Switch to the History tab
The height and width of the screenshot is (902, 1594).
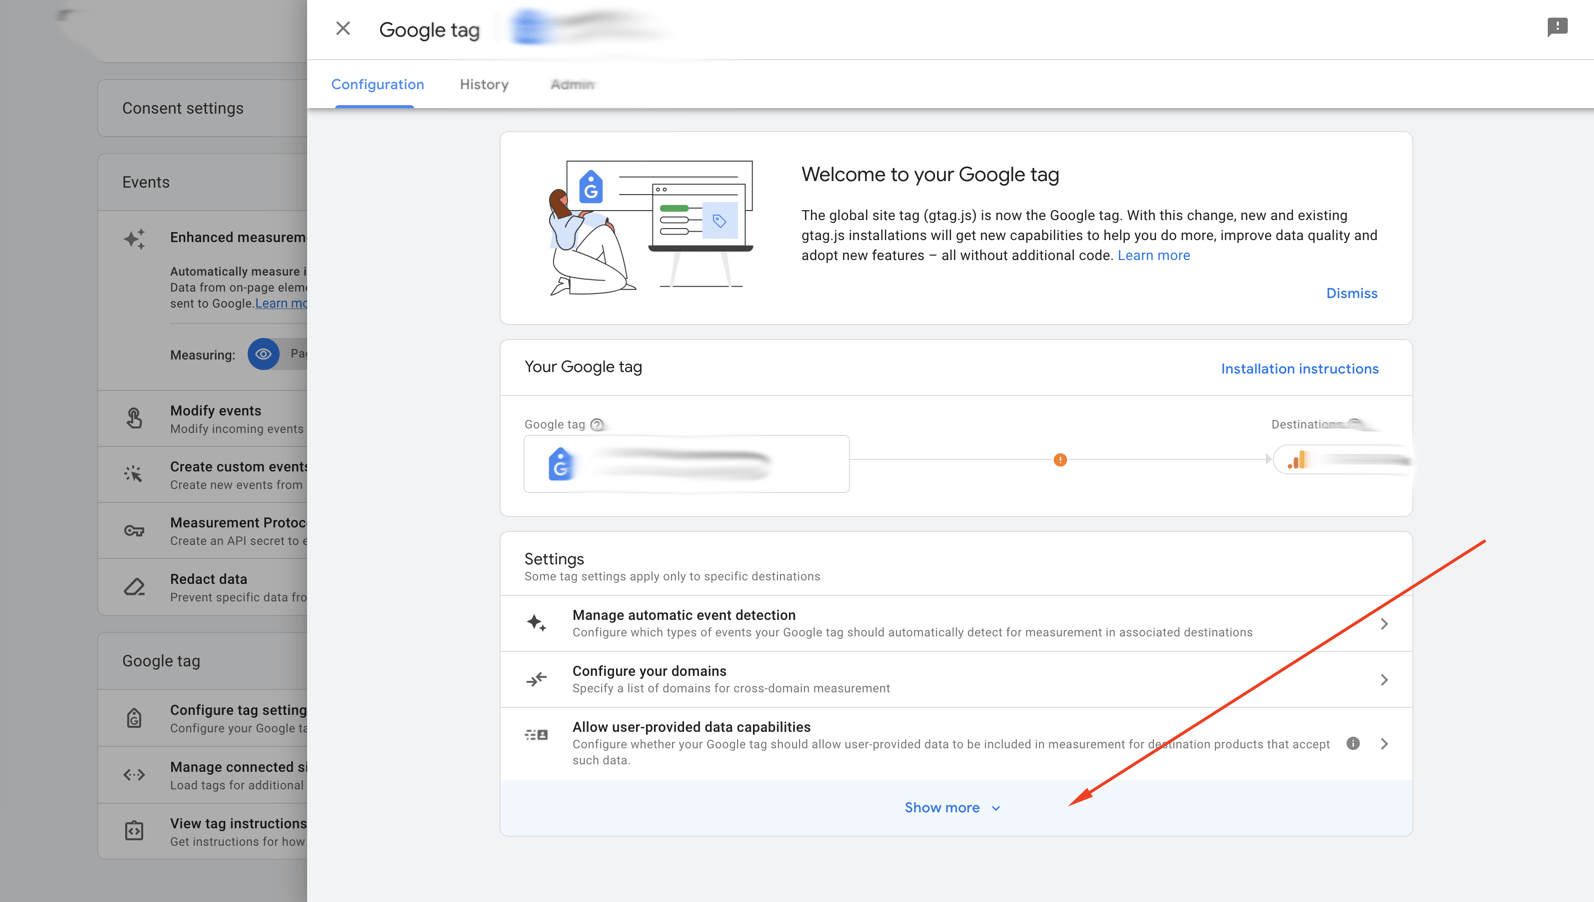(x=484, y=85)
